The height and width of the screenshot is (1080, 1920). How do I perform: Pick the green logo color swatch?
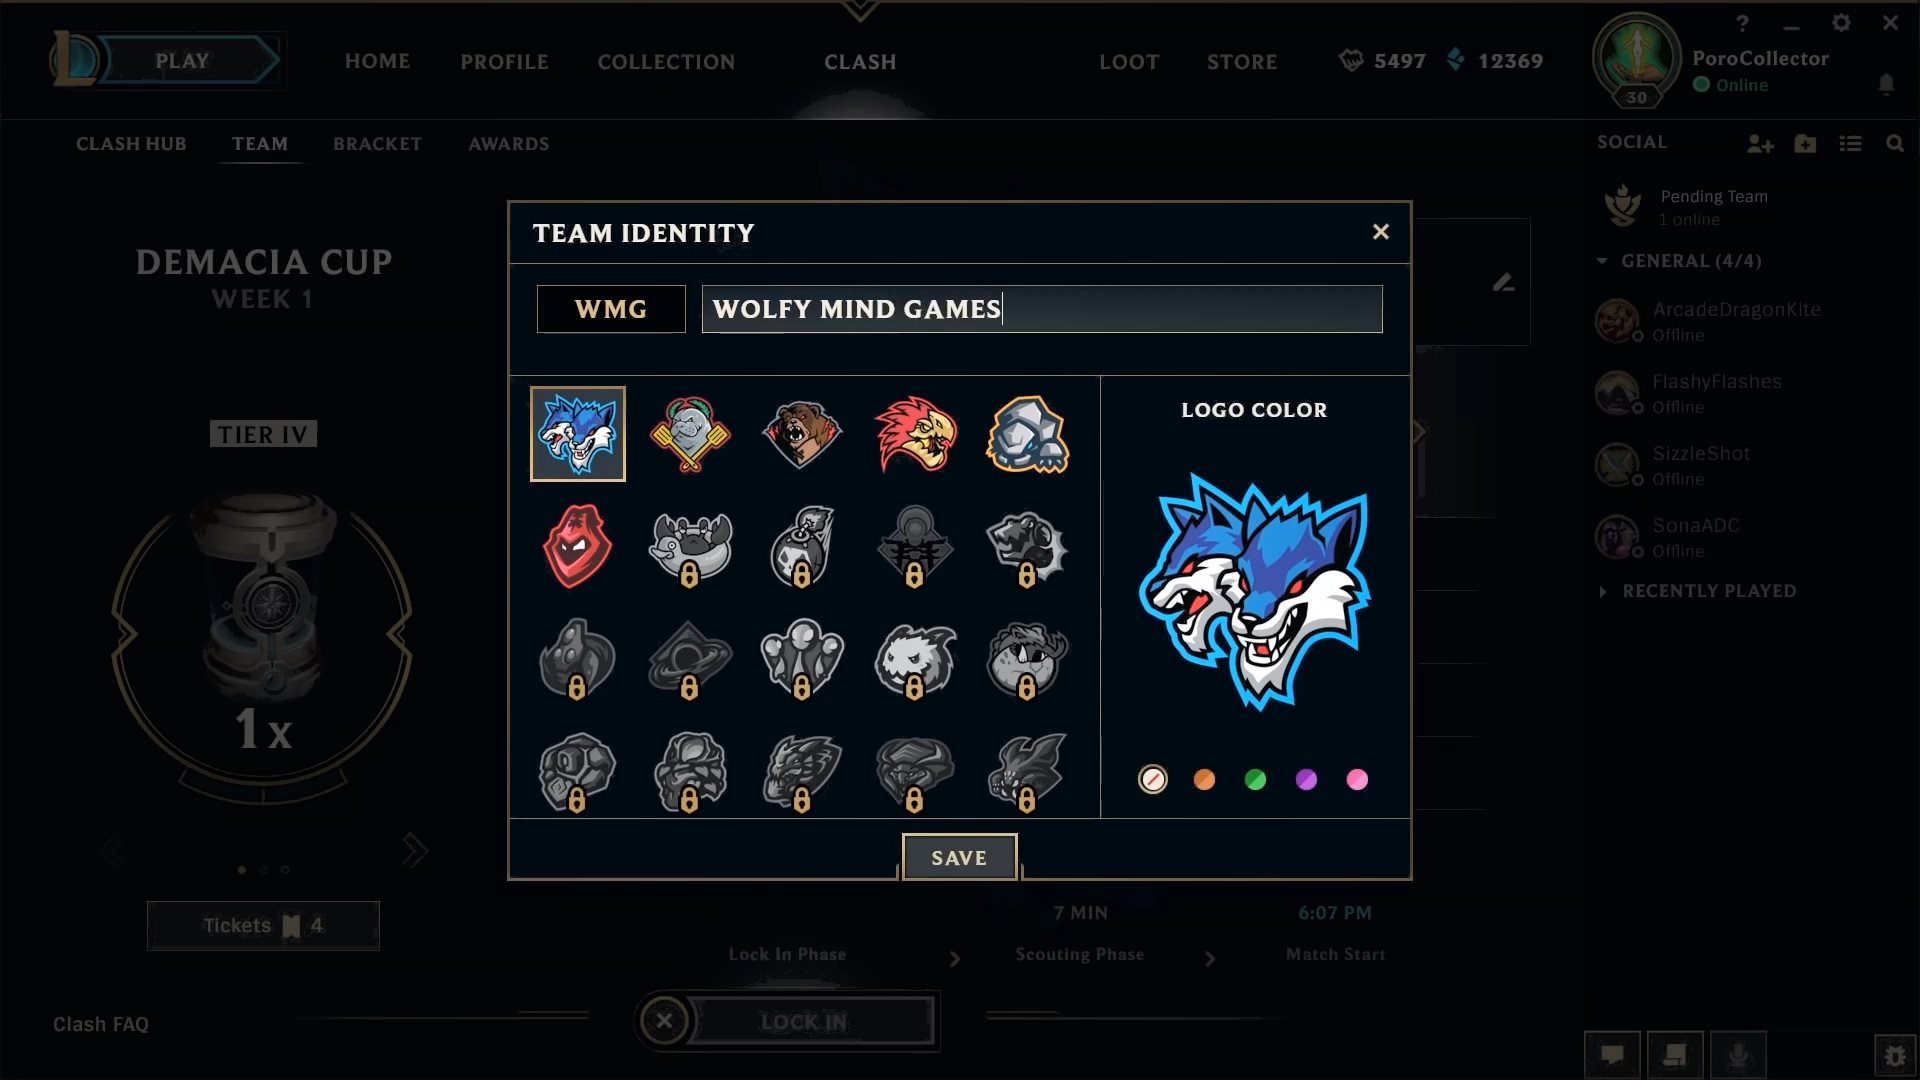1255,779
